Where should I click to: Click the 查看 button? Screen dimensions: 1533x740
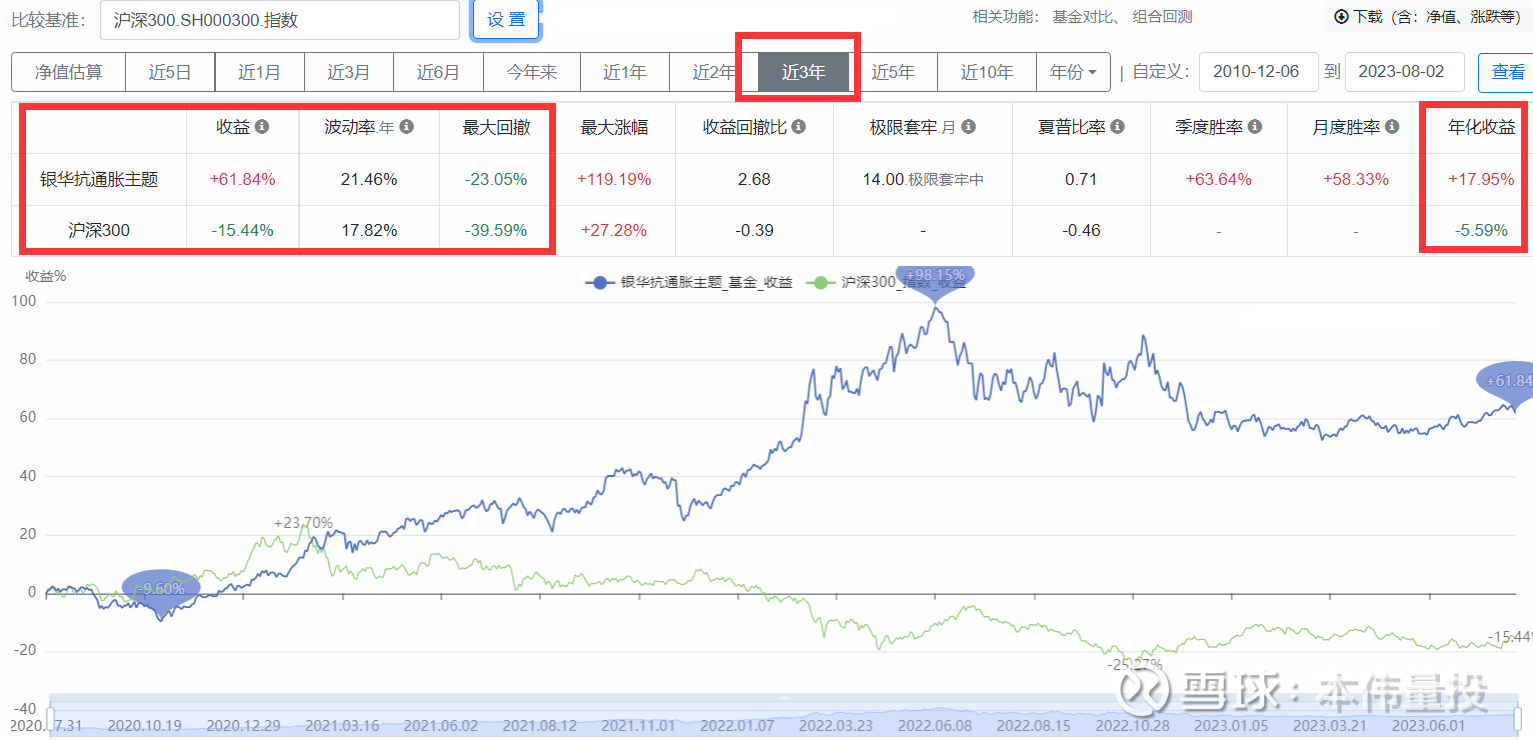coord(1508,72)
